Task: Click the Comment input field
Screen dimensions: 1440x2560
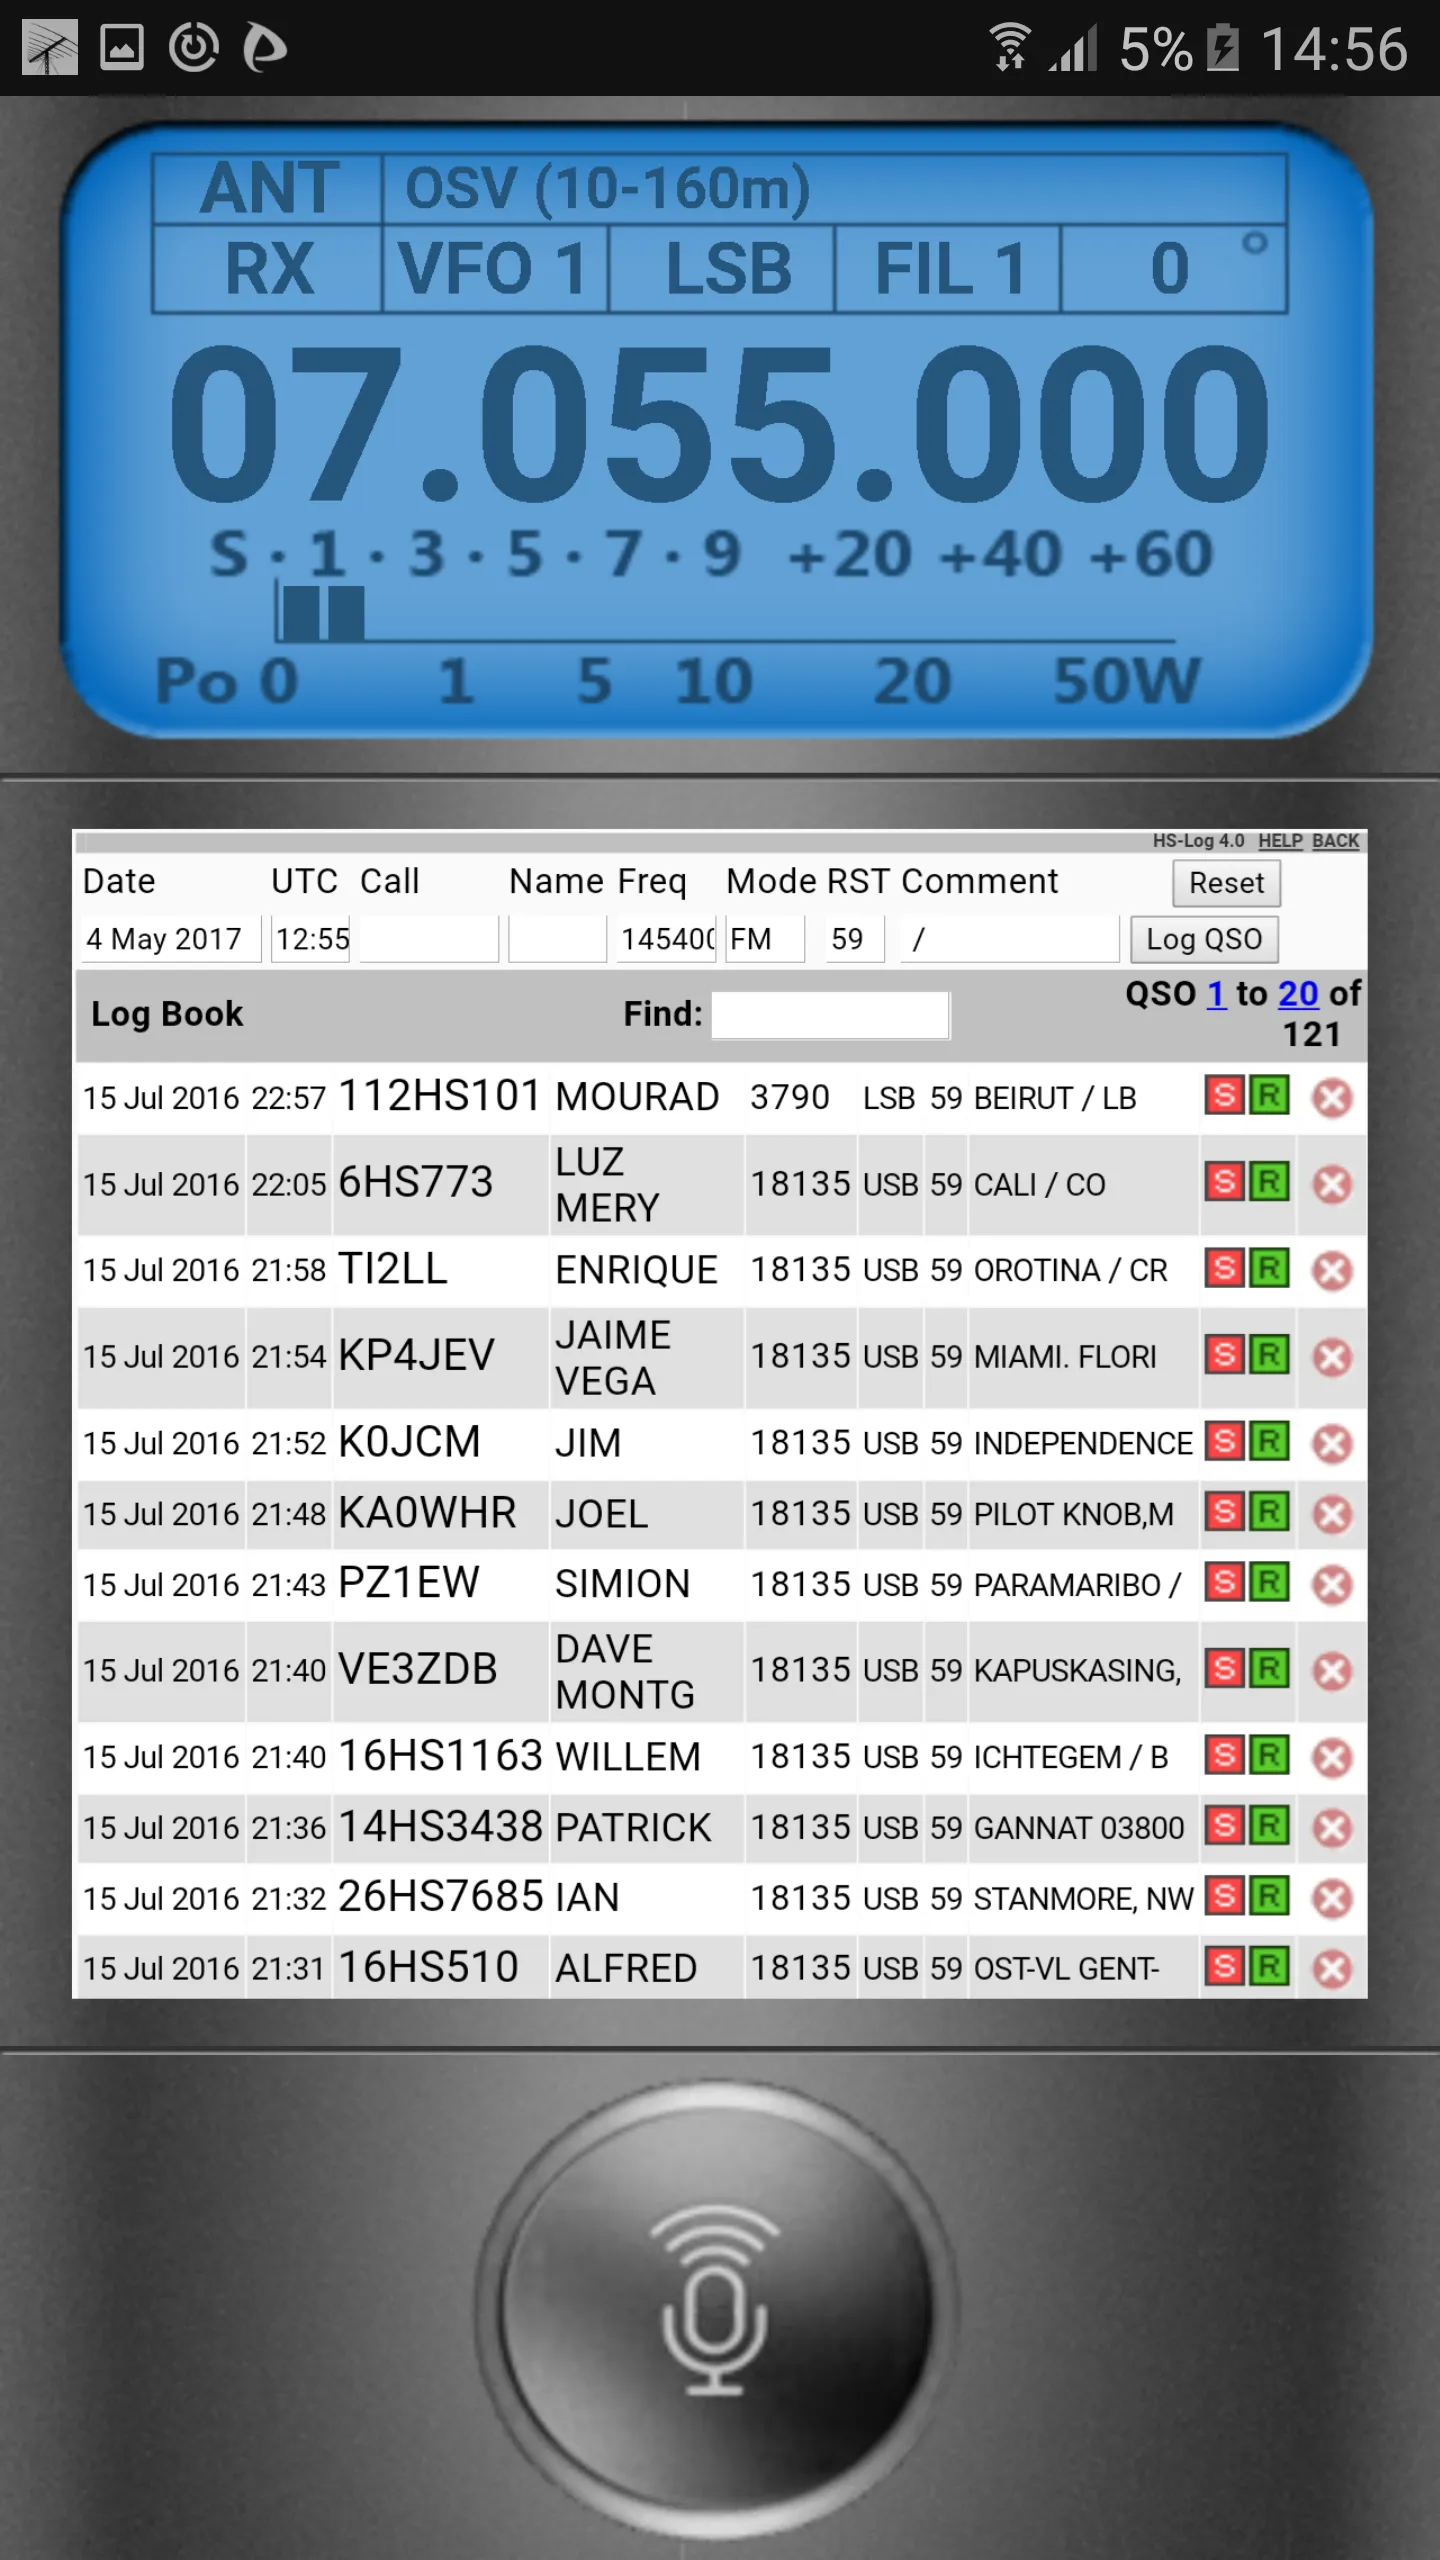Action: tap(1010, 939)
